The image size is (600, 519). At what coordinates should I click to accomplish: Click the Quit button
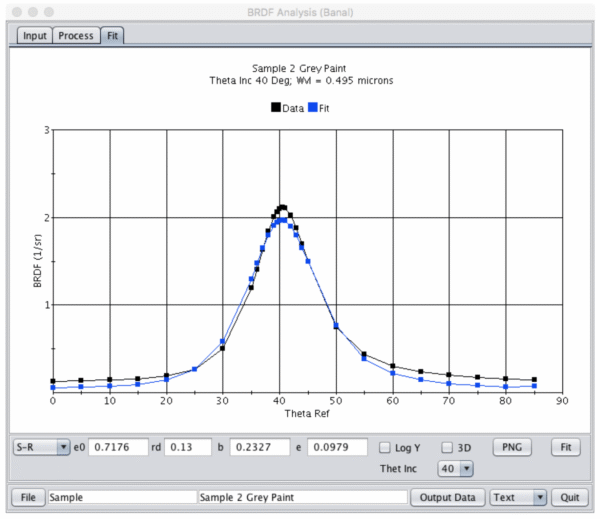[x=570, y=496]
